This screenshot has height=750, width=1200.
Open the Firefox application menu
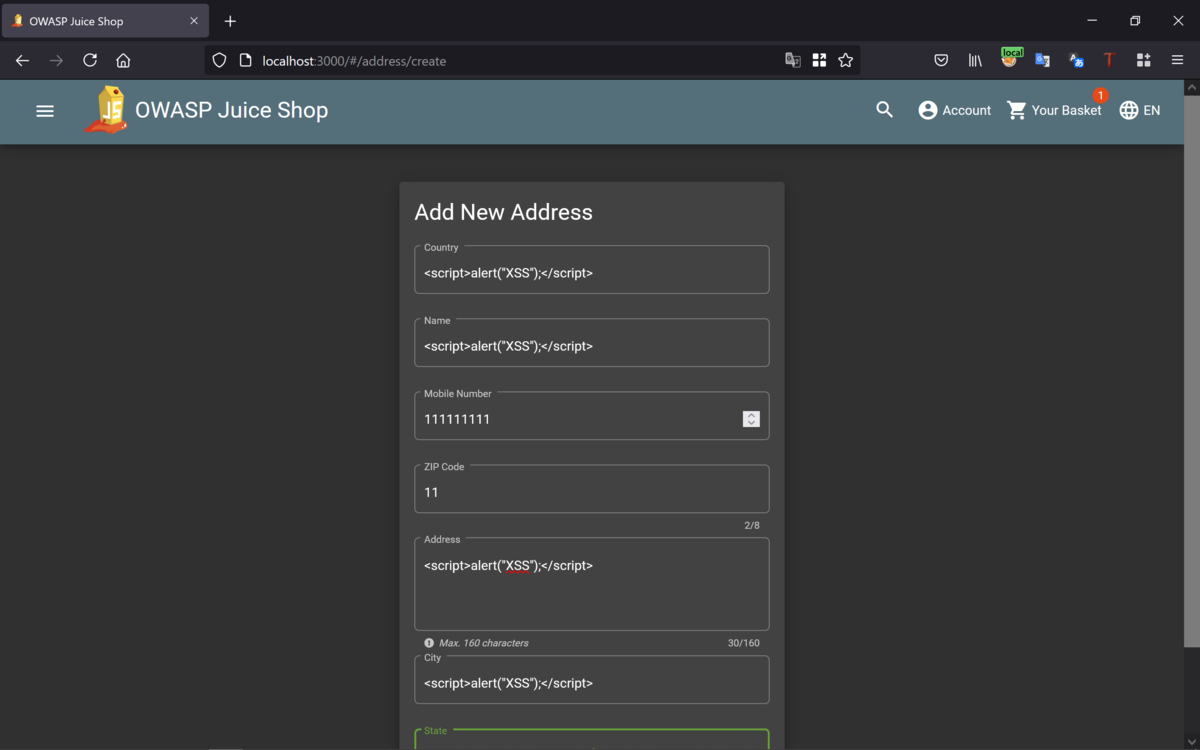coord(1177,61)
